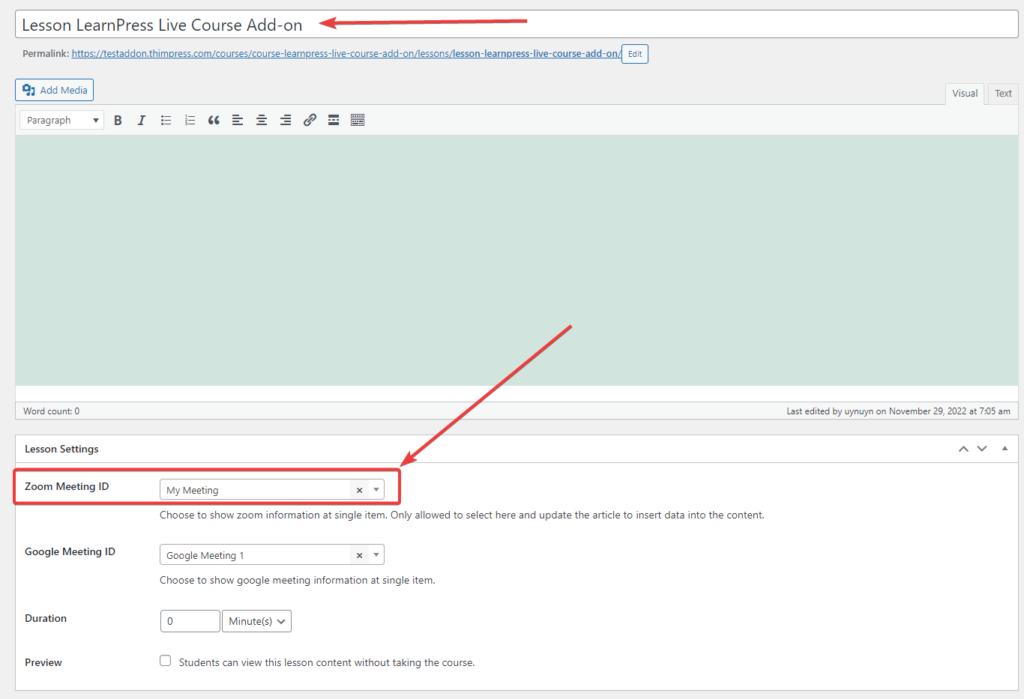The width and height of the screenshot is (1024, 699).
Task: Click Edit next to the permalink
Action: [x=634, y=55]
